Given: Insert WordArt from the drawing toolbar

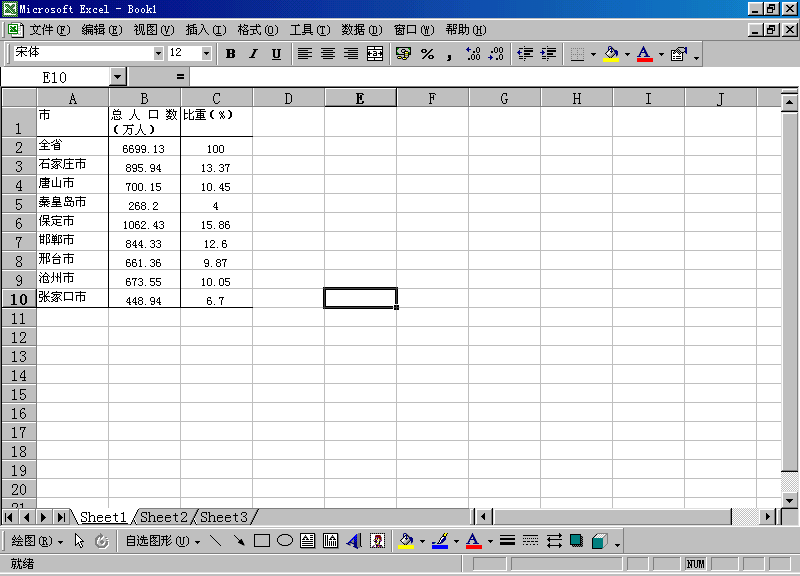Looking at the screenshot, I should click(353, 541).
